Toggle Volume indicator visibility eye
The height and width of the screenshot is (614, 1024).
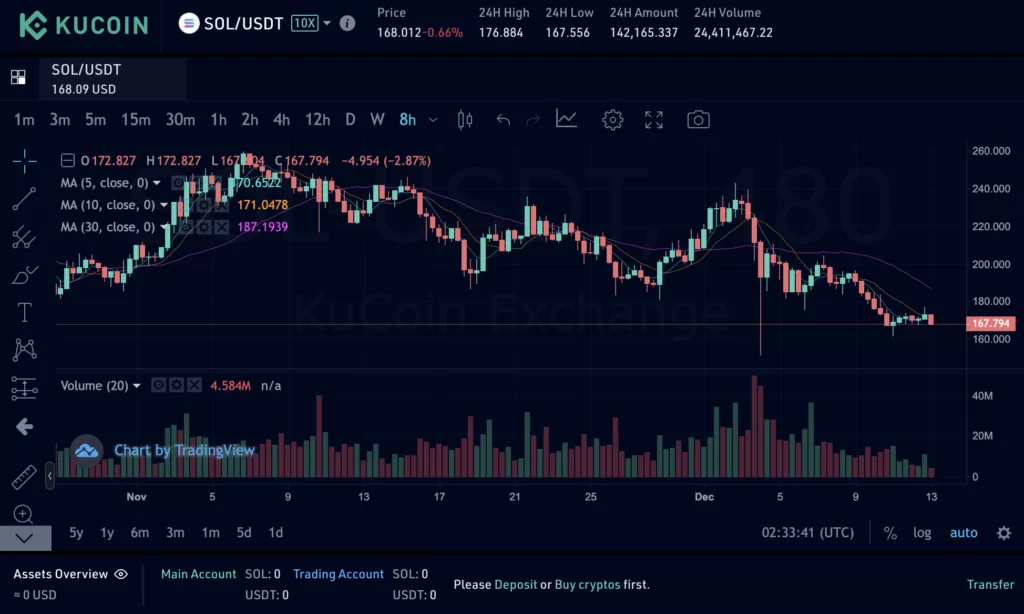[x=158, y=385]
